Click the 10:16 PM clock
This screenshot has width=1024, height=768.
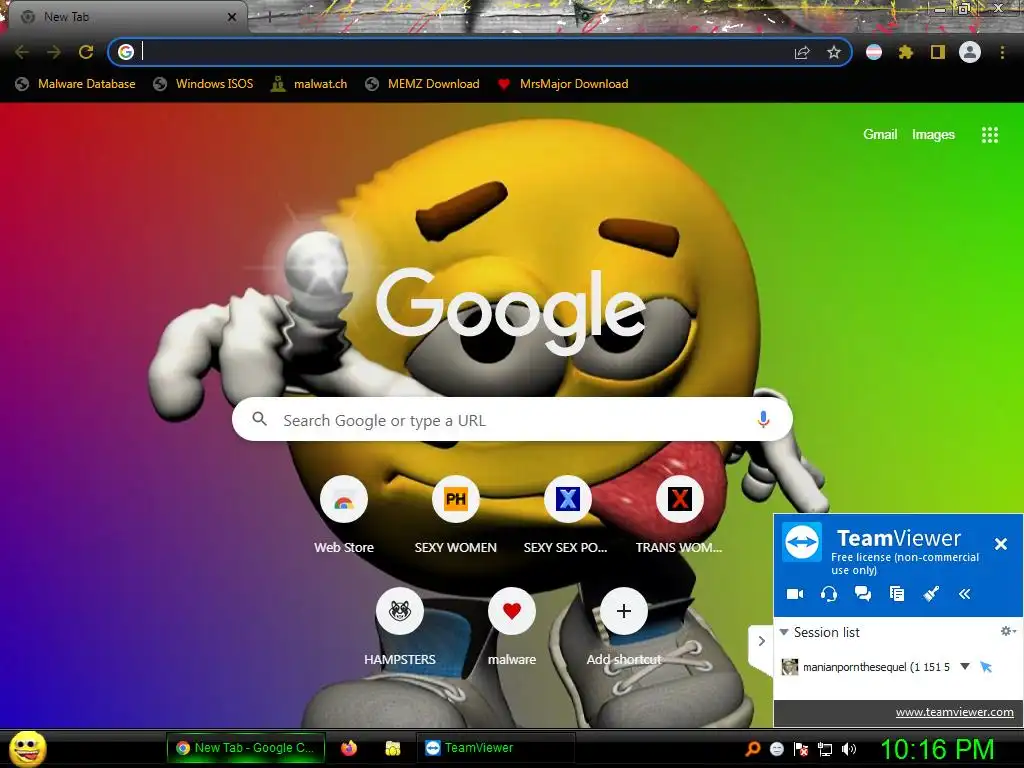pos(937,749)
